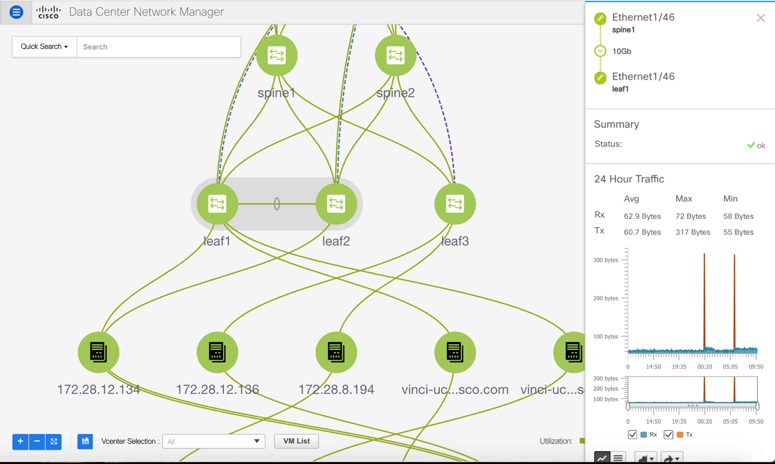Close the Ethernet1/46 link details panel
Image resolution: width=775 pixels, height=464 pixels.
point(761,18)
